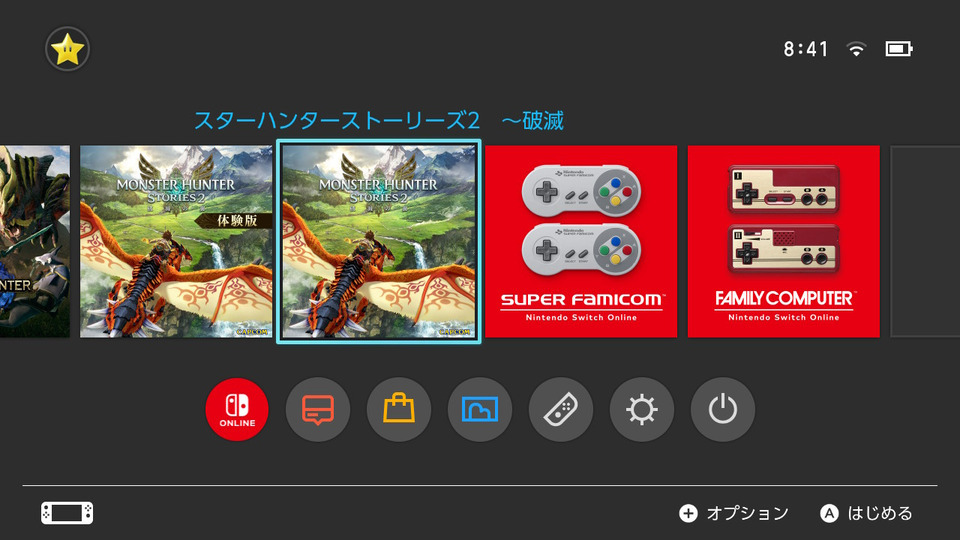Open the News icon
The image size is (960, 540).
coord(318,410)
